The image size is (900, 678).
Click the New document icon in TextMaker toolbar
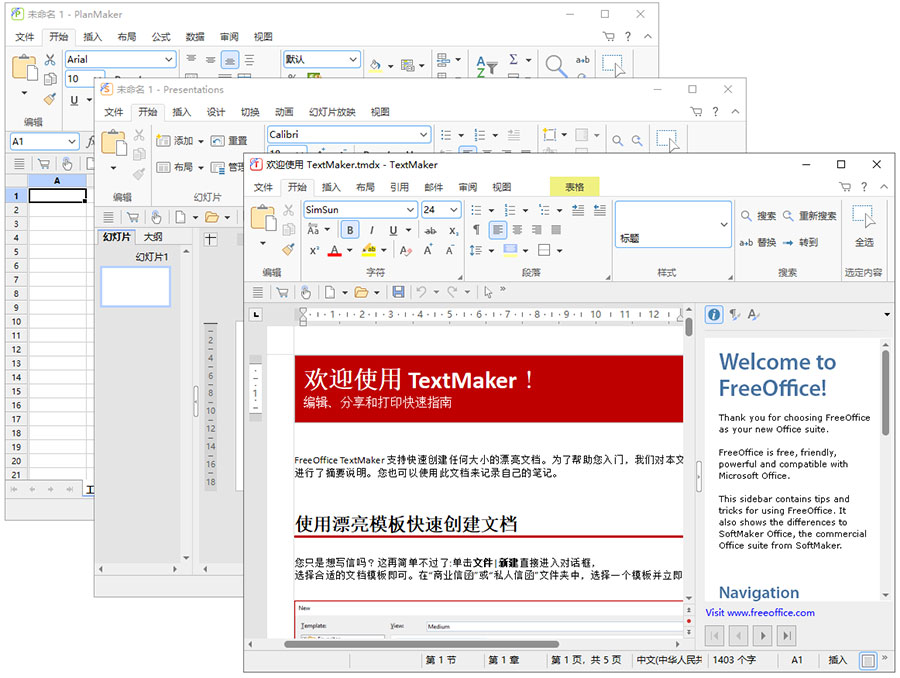330,292
